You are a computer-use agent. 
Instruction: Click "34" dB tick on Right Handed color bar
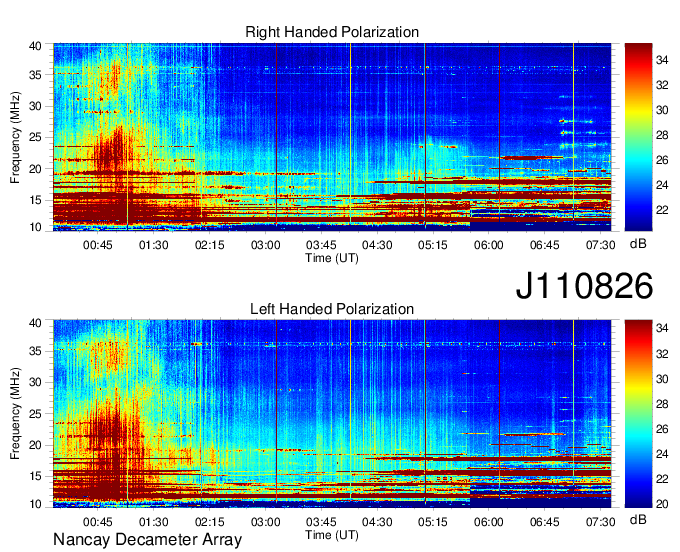(662, 60)
